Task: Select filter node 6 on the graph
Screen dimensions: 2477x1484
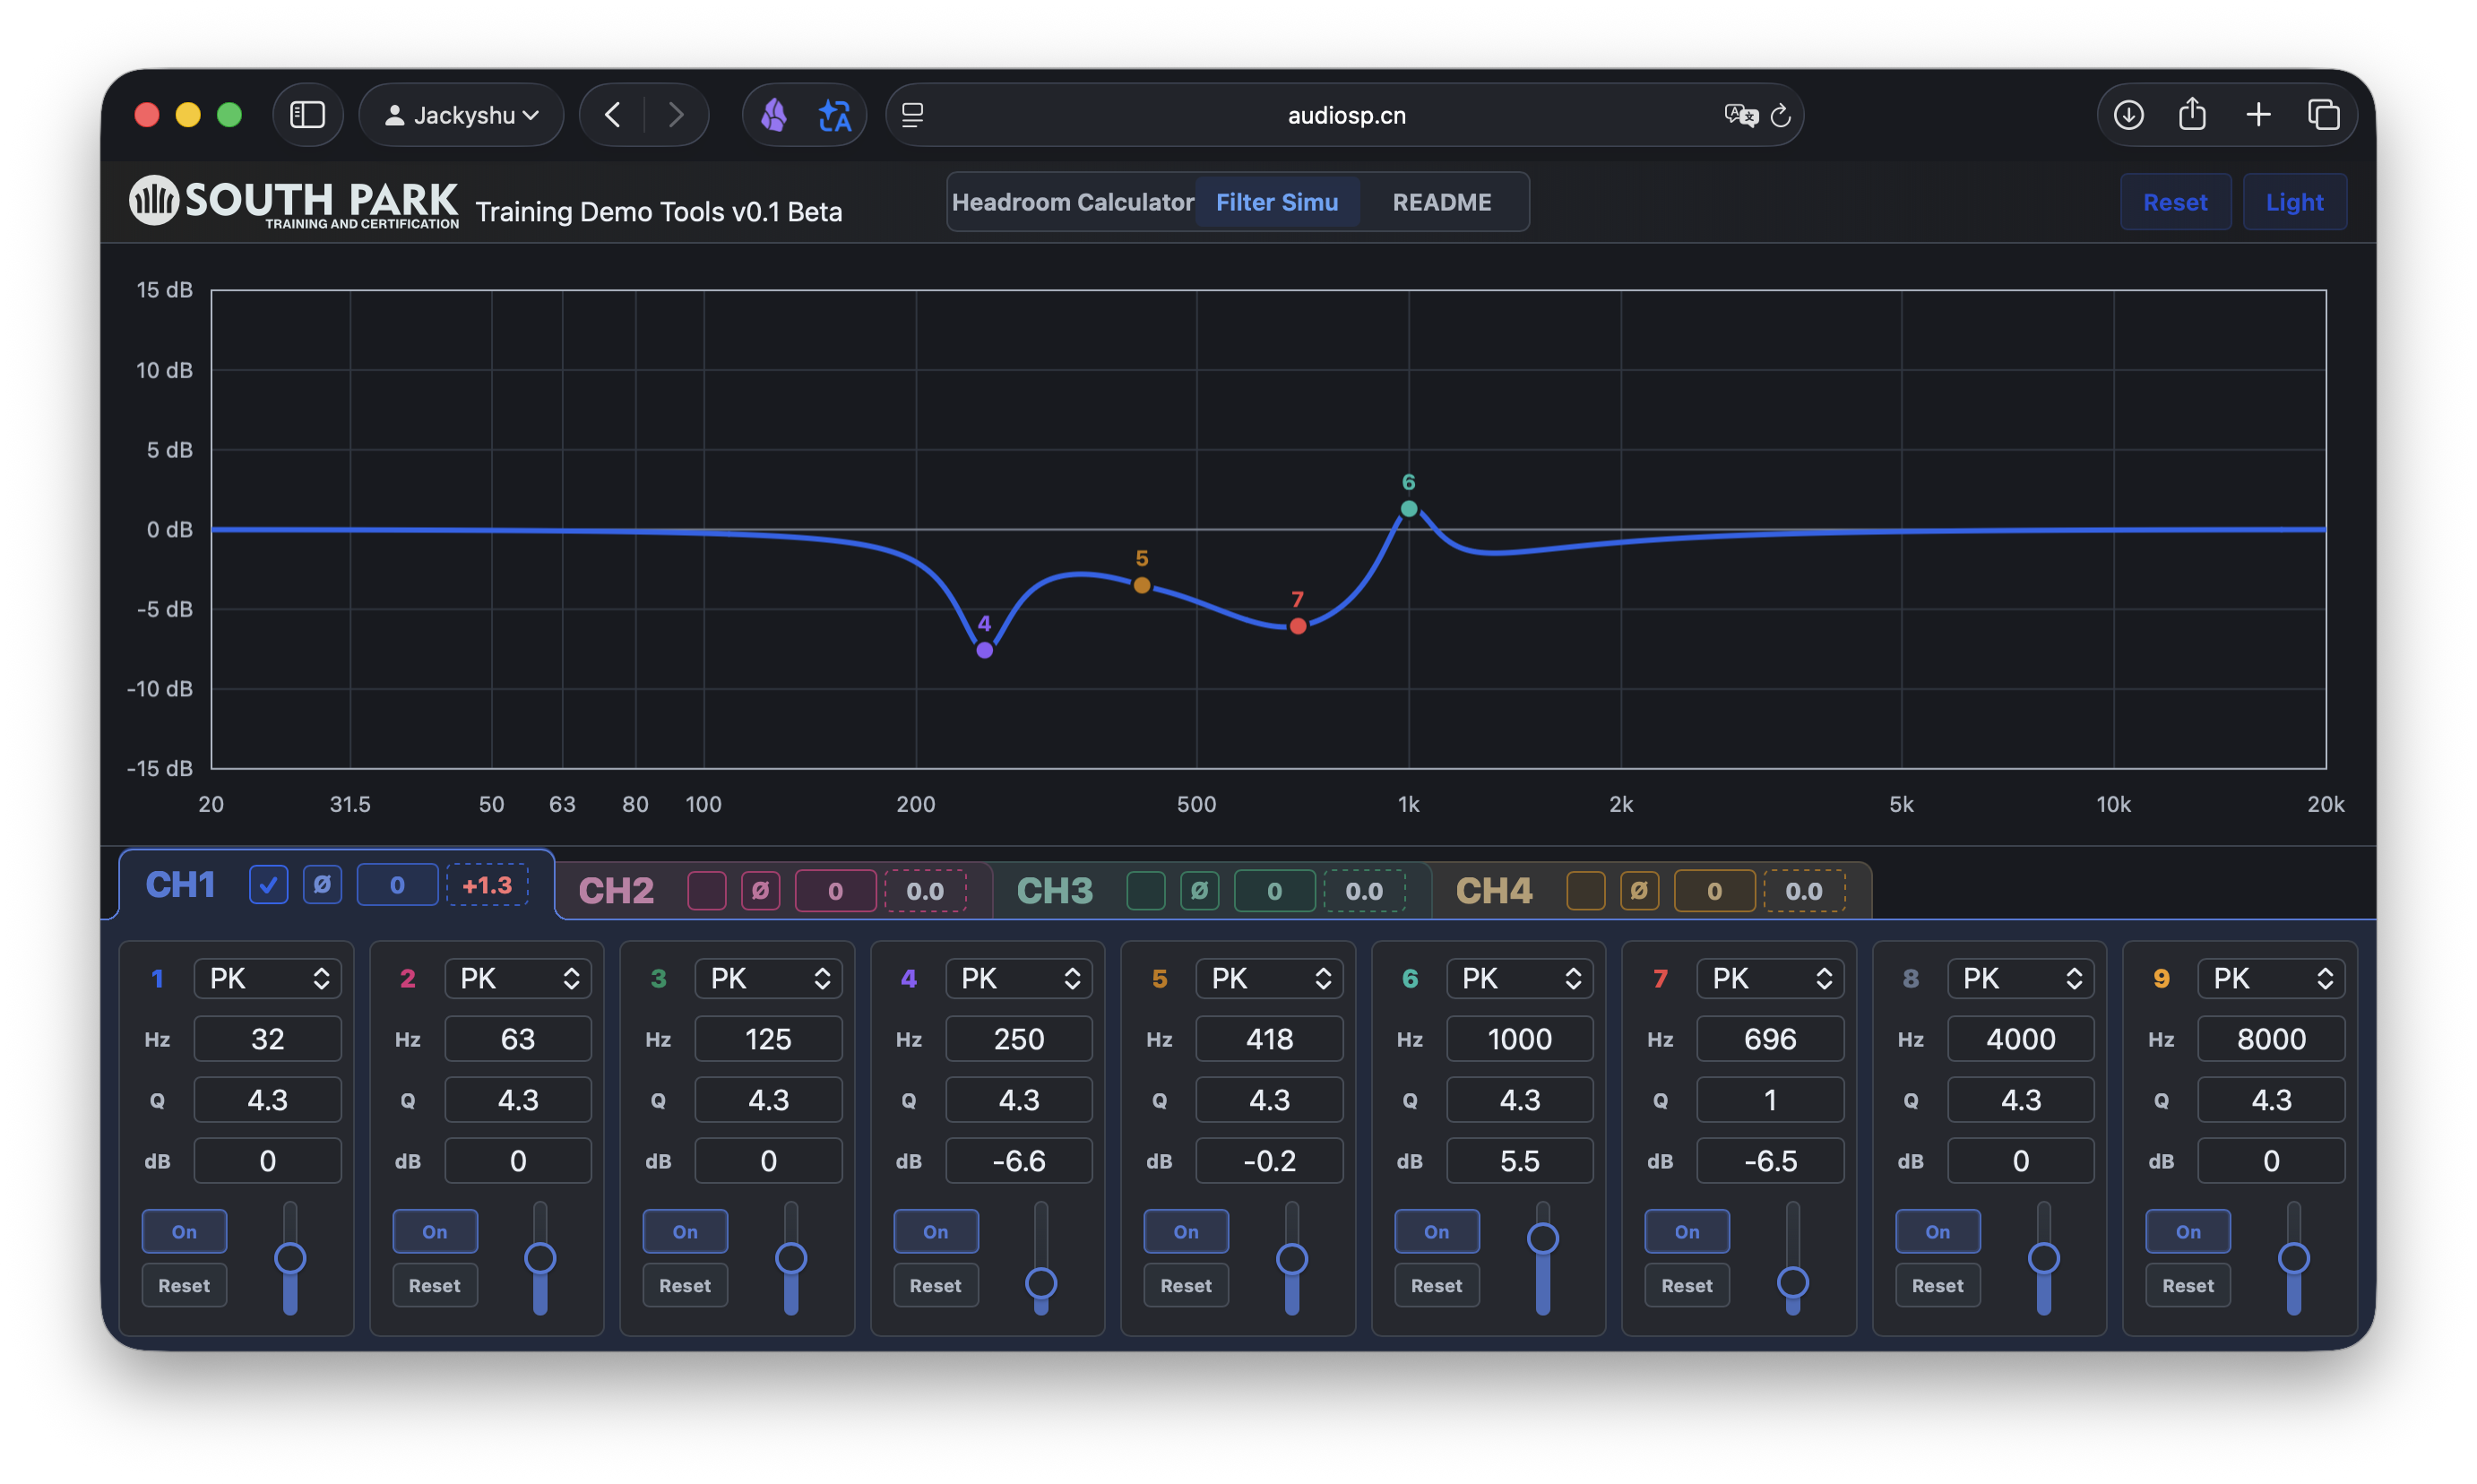Action: (1408, 509)
